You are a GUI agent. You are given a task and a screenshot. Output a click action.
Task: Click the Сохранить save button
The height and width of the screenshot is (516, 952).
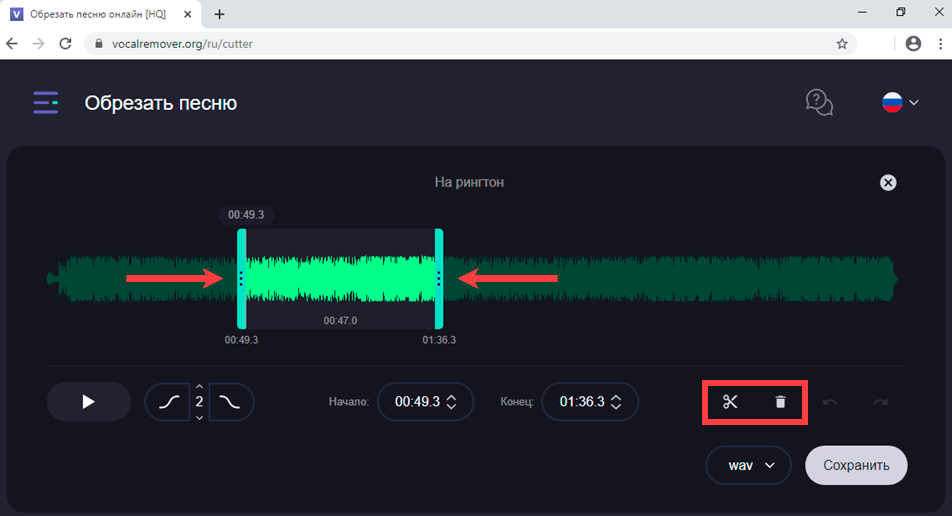pyautogui.click(x=856, y=466)
